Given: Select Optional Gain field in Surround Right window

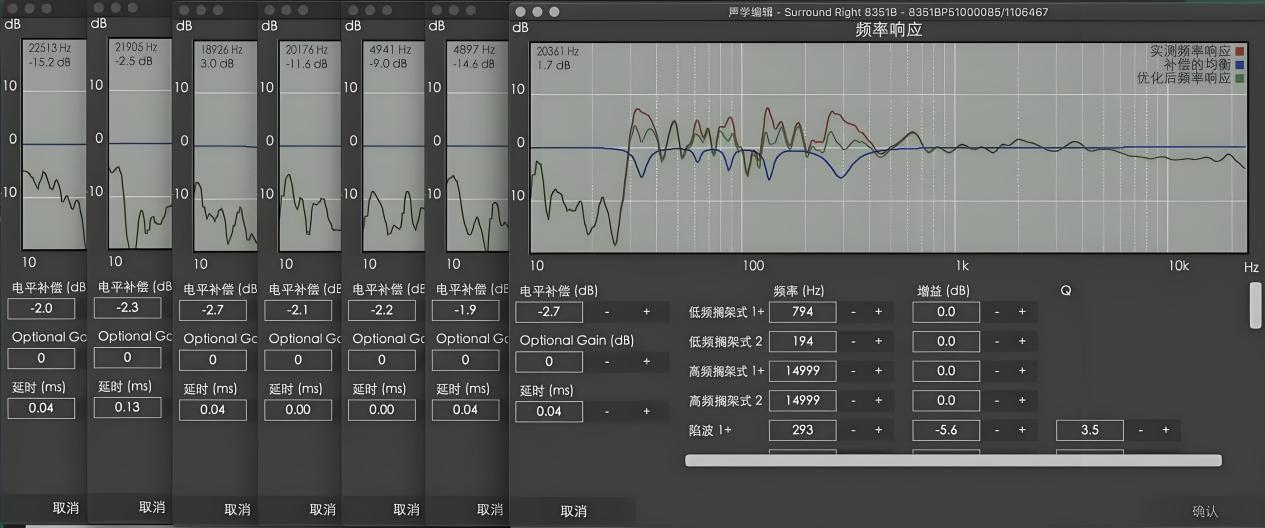Looking at the screenshot, I should (x=549, y=362).
